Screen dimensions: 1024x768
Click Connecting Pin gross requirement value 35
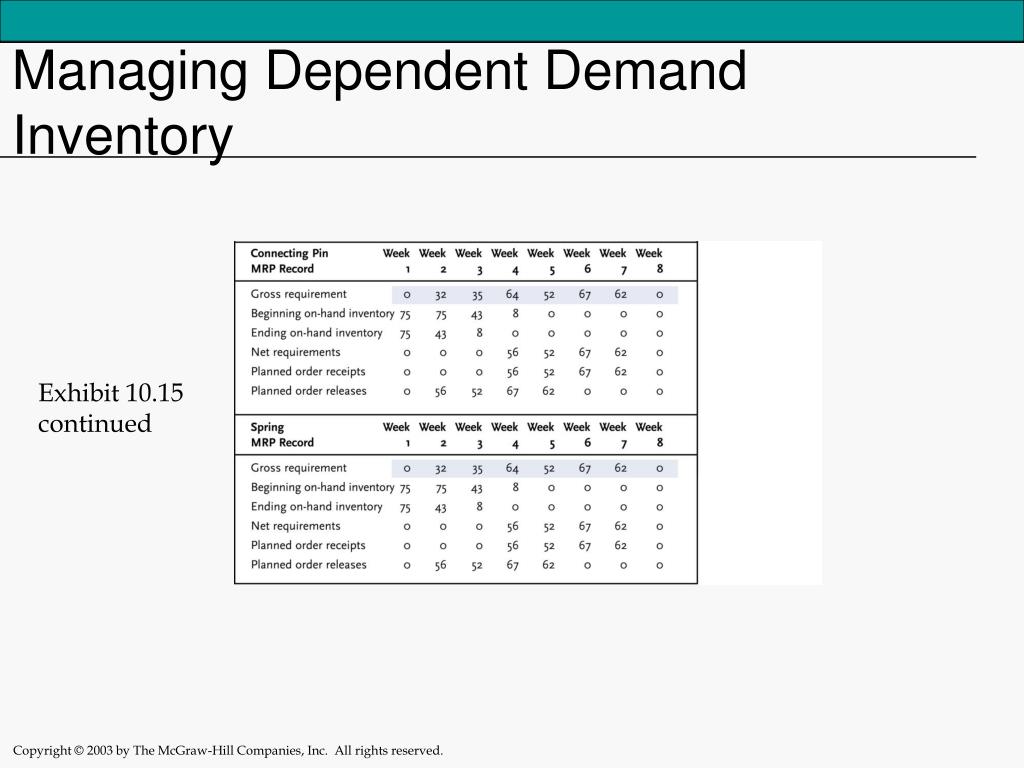(x=477, y=295)
